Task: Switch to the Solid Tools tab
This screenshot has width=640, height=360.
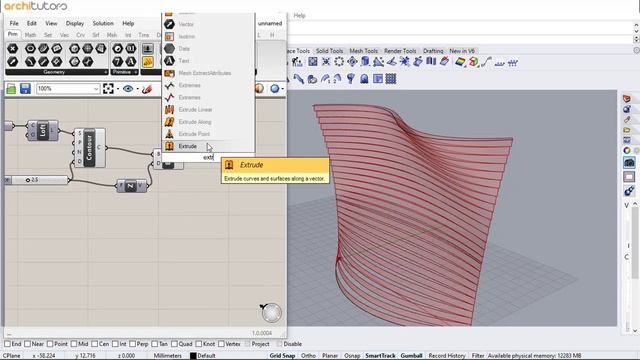Action: [329, 51]
